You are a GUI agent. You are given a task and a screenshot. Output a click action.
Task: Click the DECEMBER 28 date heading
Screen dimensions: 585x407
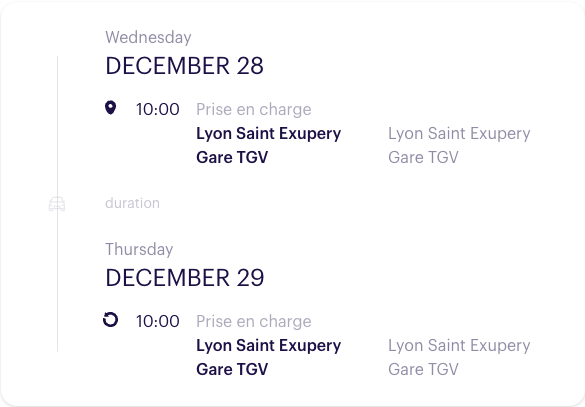[x=185, y=66]
